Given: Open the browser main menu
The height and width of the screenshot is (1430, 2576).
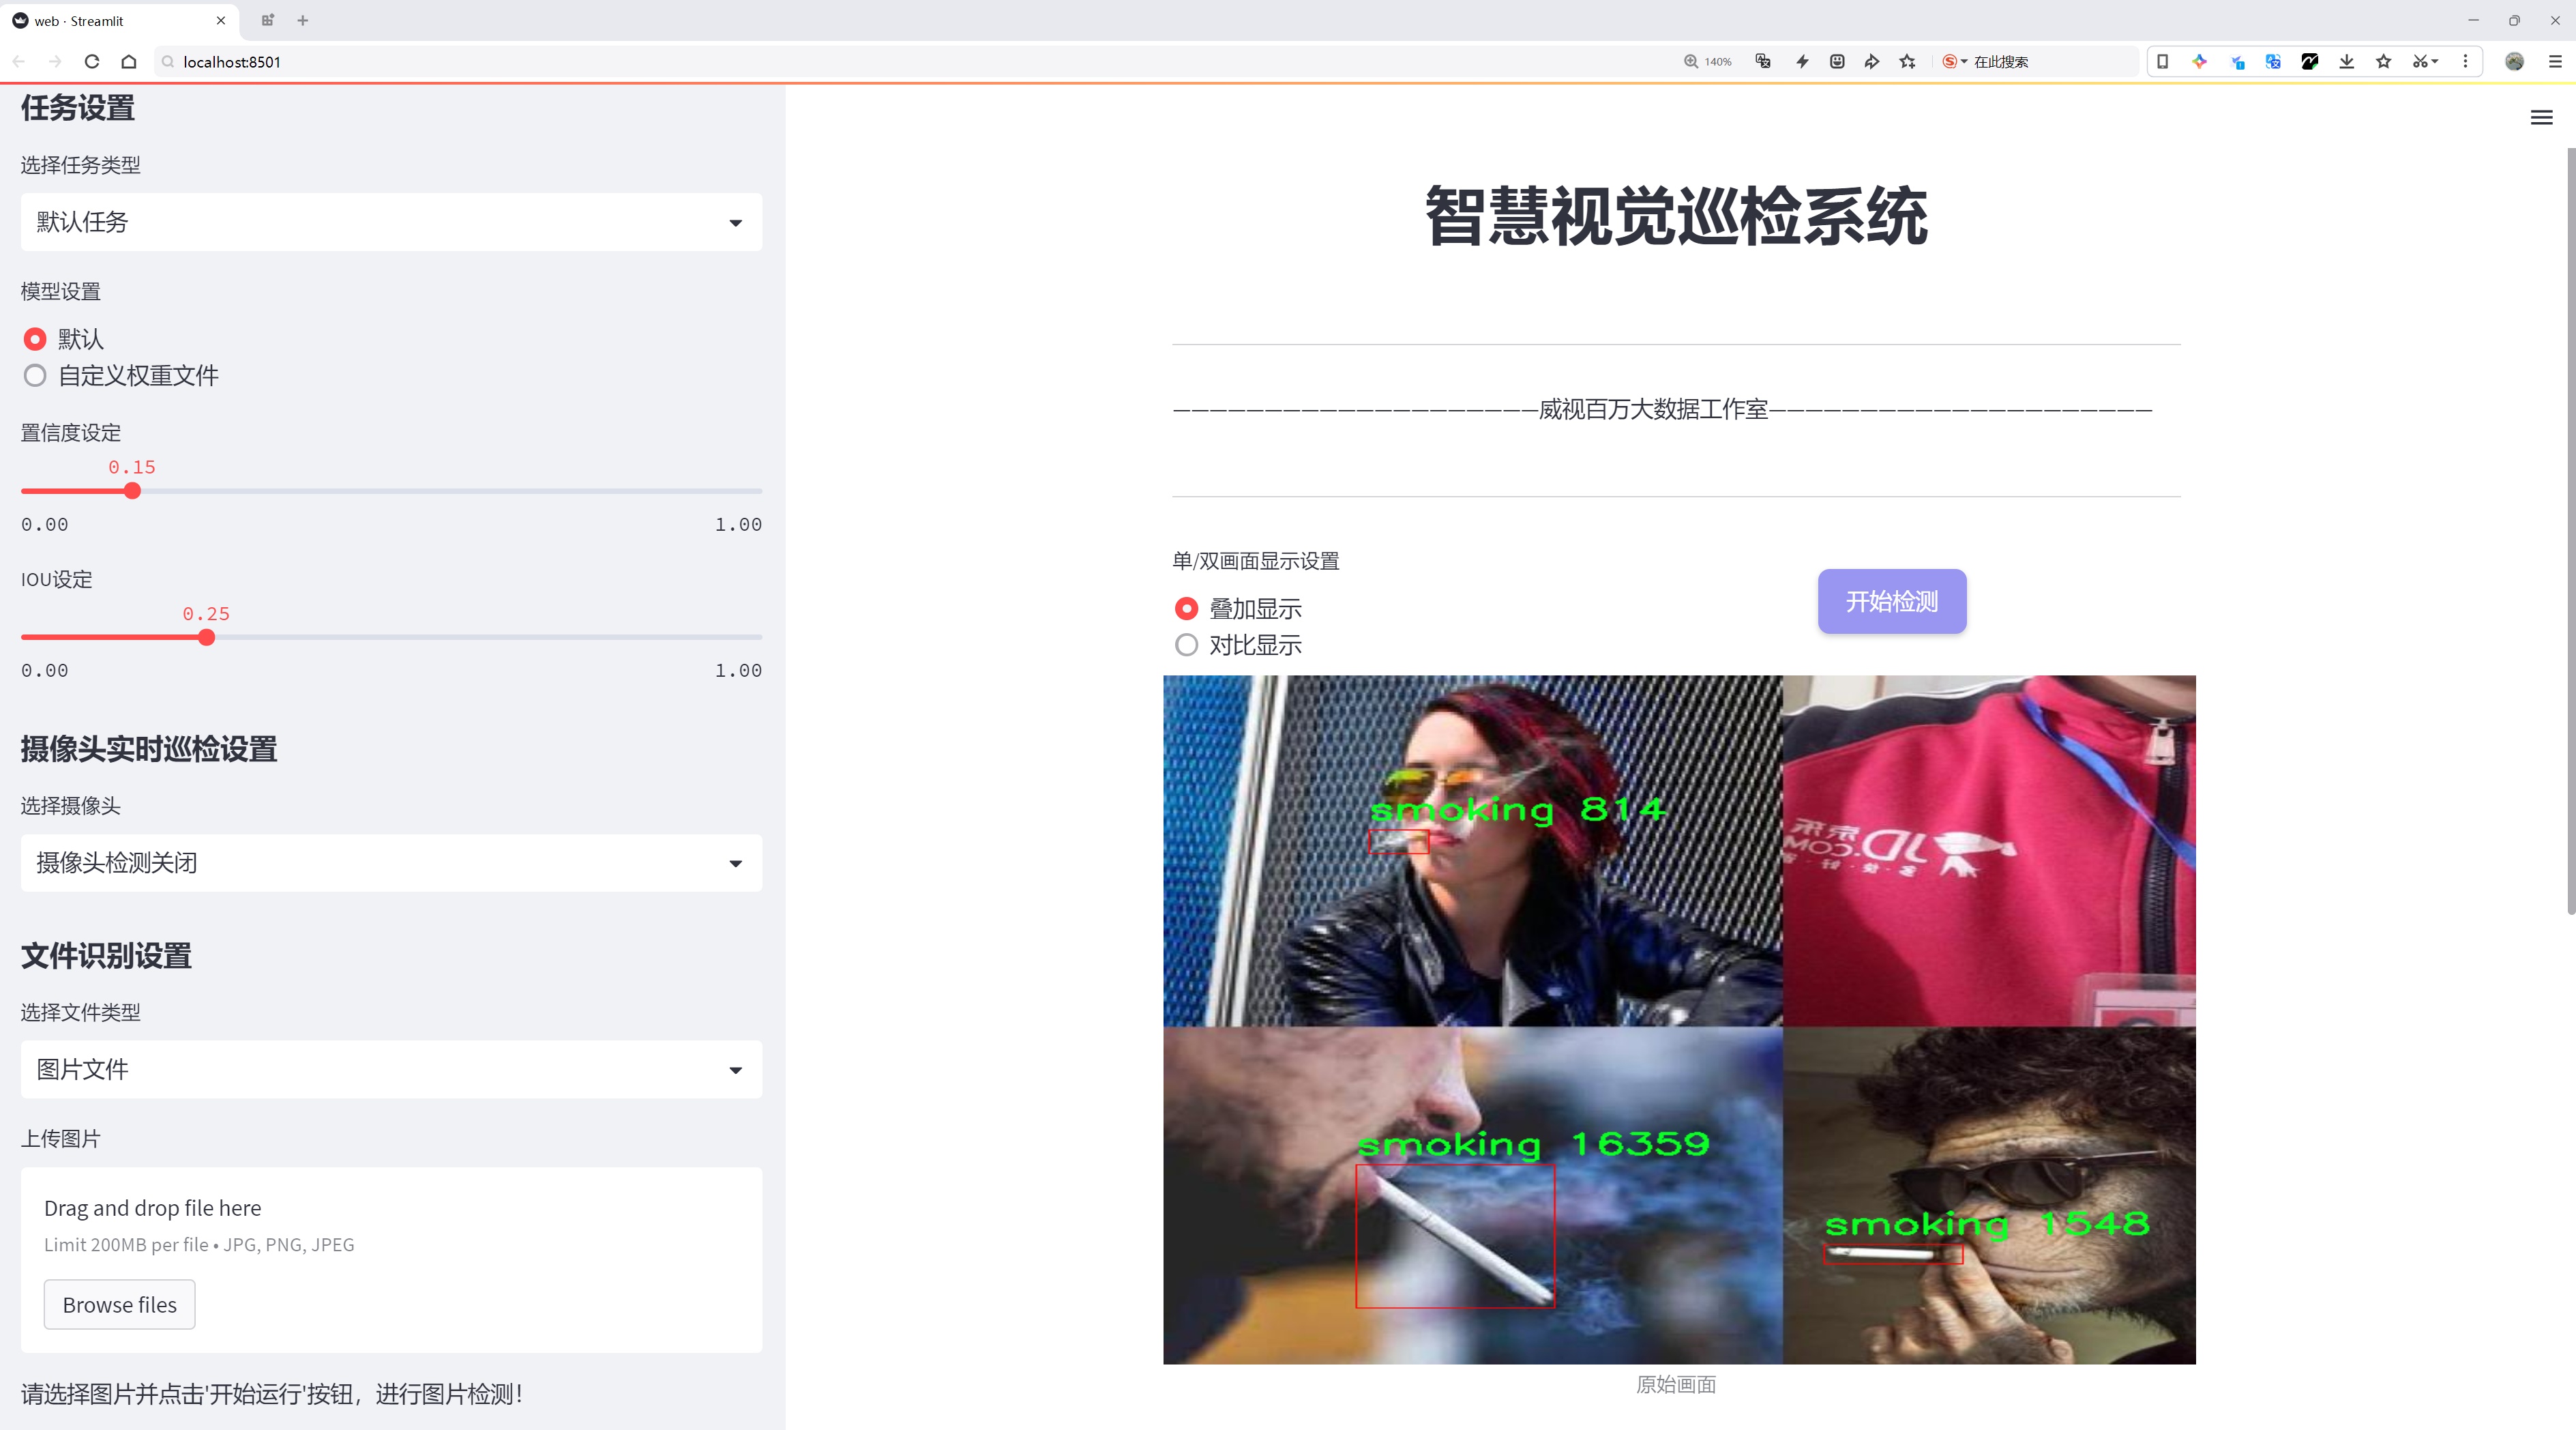Looking at the screenshot, I should pos(2555,61).
